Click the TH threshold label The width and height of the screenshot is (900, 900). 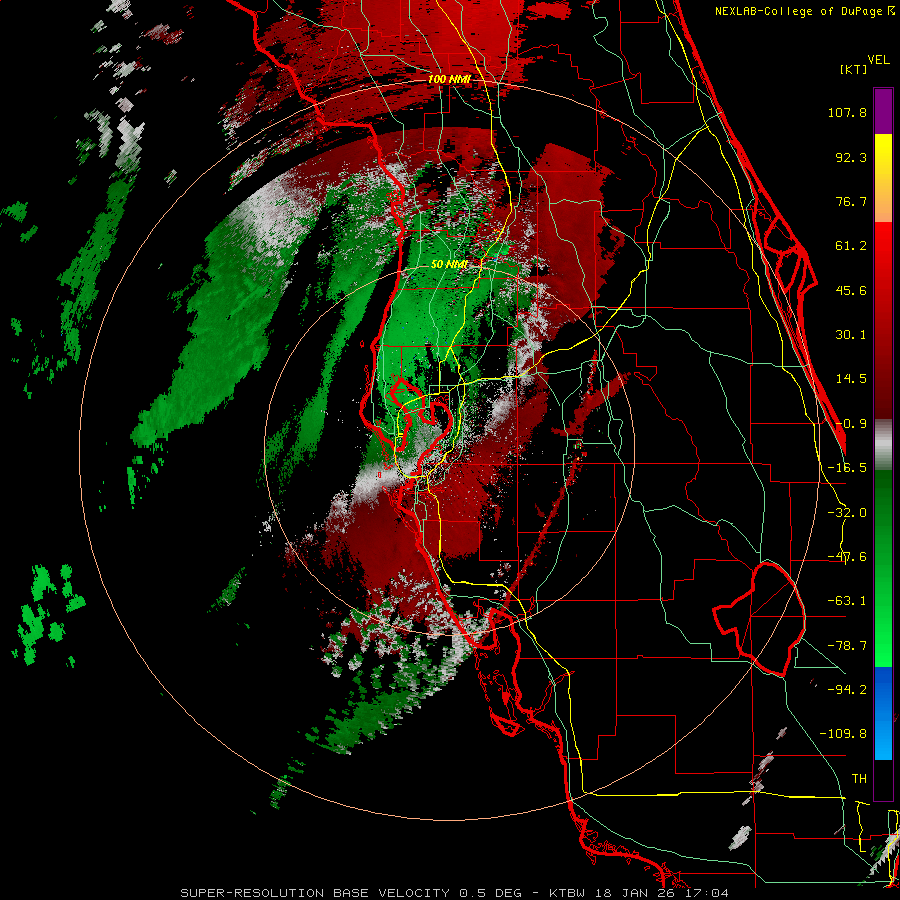coord(859,778)
